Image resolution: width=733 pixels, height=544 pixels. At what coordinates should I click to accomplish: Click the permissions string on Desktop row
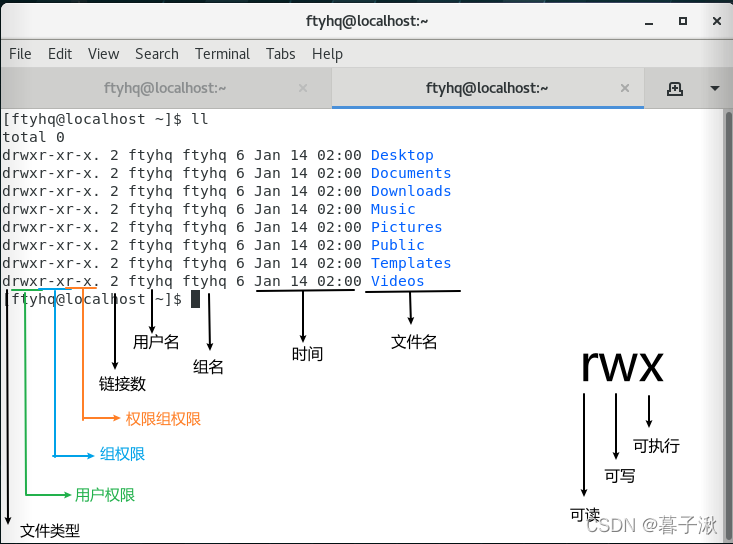click(51, 155)
